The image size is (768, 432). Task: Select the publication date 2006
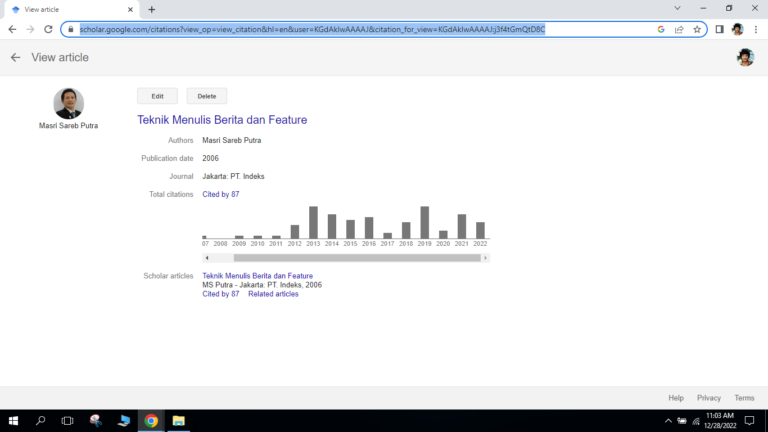pyautogui.click(x=211, y=158)
